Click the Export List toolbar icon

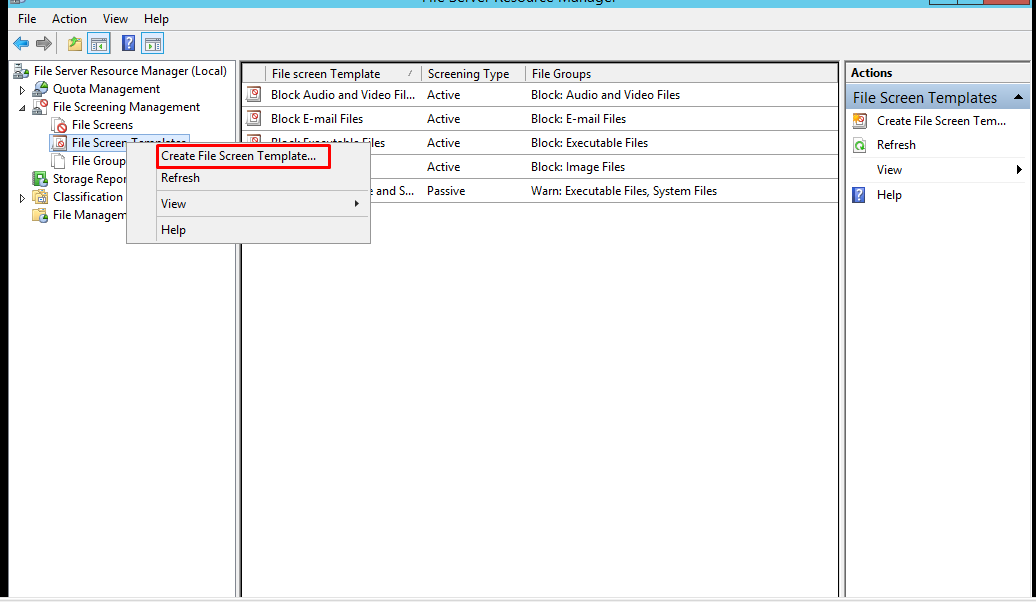click(x=73, y=43)
